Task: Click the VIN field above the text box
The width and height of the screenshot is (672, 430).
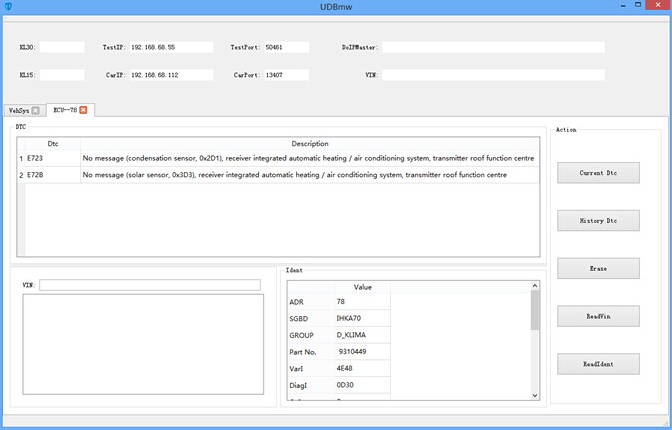Action: pos(150,285)
